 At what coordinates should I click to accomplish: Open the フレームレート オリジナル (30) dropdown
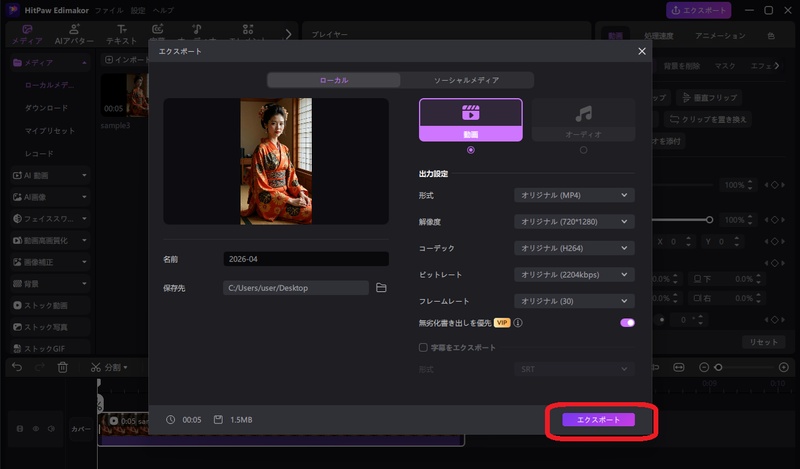574,301
